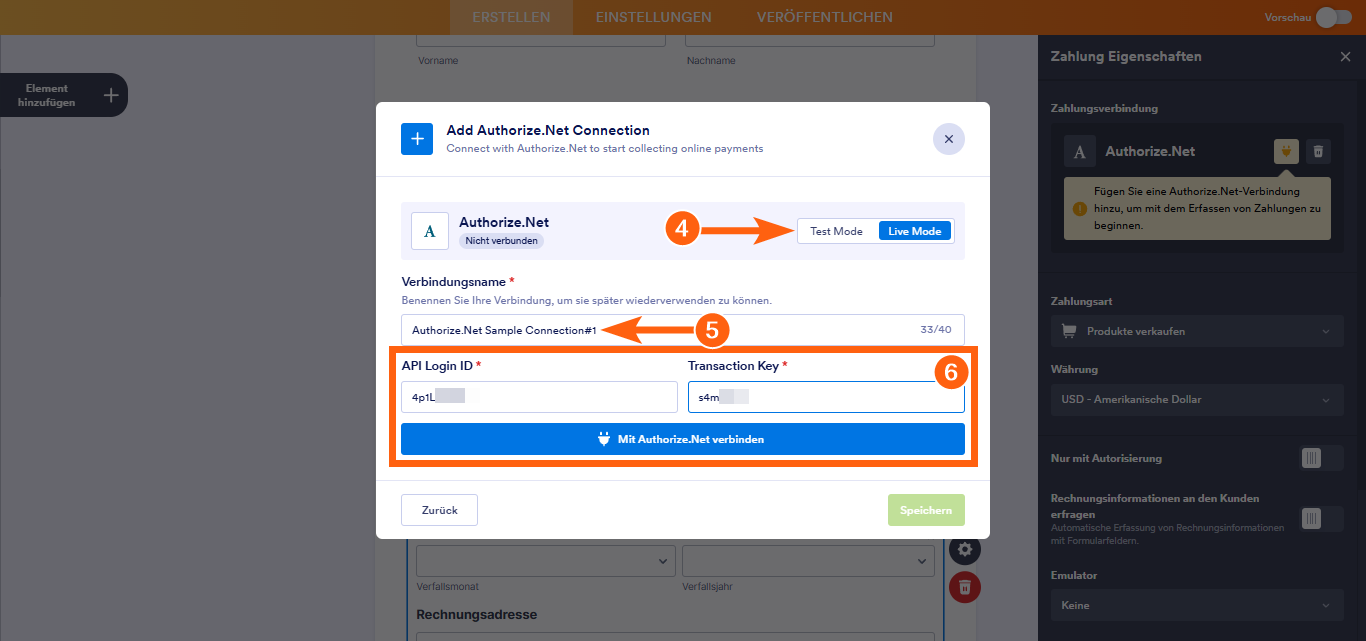The image size is (1366, 641).
Task: Click the blue plus icon in the dialog header
Action: 417,139
